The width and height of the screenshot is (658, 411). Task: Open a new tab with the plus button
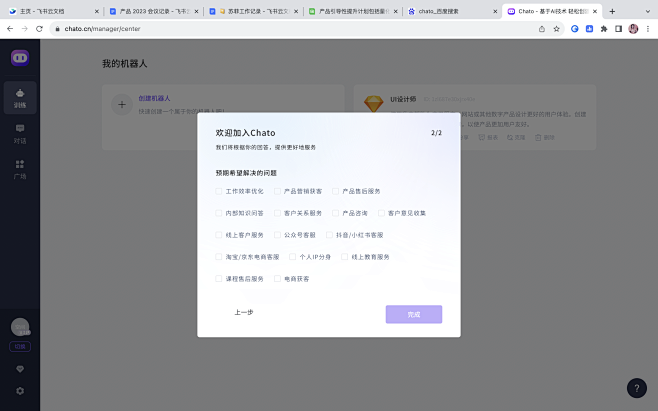click(612, 11)
